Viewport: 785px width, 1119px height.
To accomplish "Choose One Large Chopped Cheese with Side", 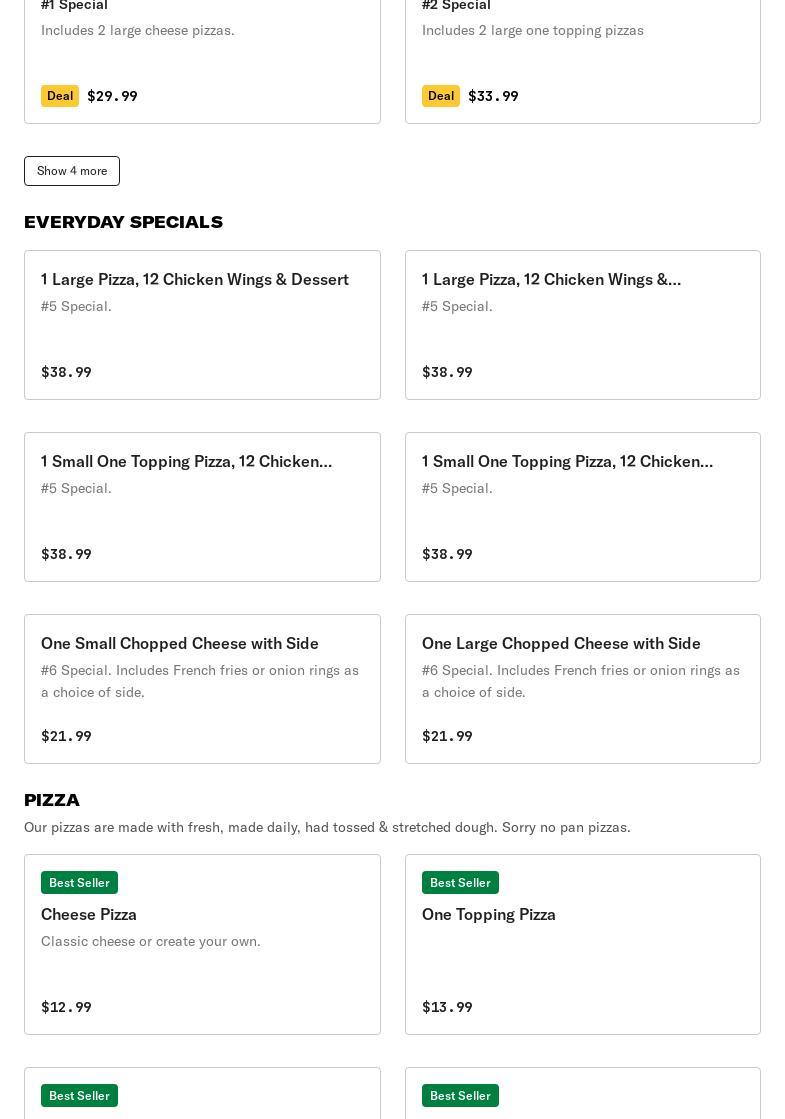I will point(582,689).
